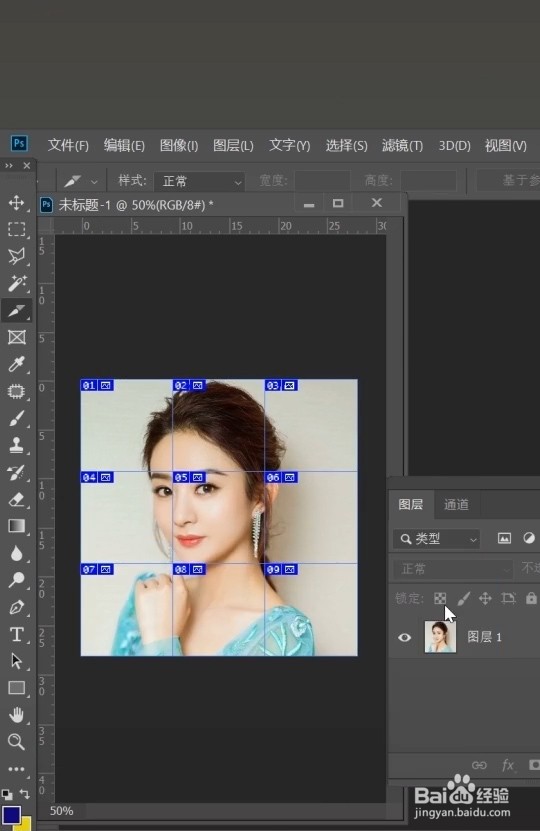Image resolution: width=540 pixels, height=831 pixels.
Task: Open the 滤镜(T) menu
Action: coord(402,145)
